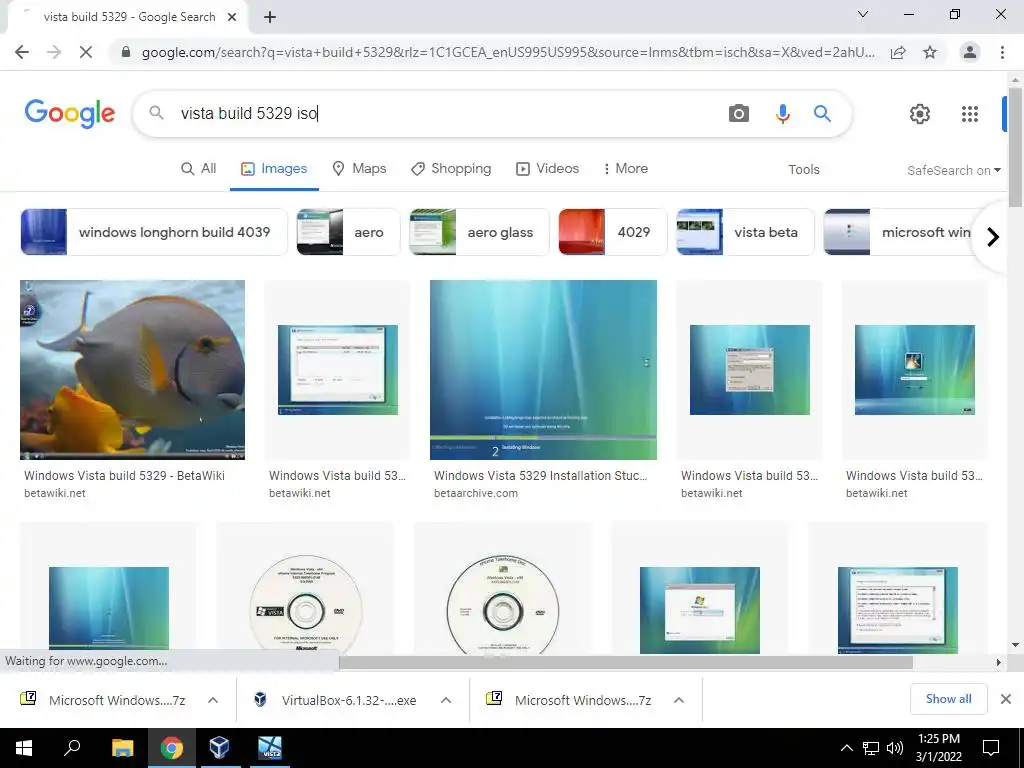Click the Google logo
This screenshot has width=1024, height=768.
click(x=70, y=113)
